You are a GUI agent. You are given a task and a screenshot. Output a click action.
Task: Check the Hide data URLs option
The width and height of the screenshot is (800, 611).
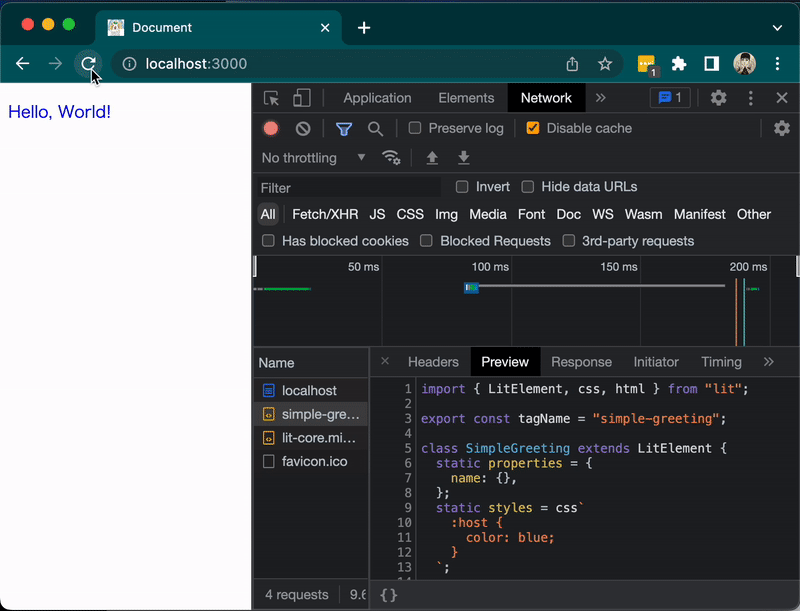point(528,186)
